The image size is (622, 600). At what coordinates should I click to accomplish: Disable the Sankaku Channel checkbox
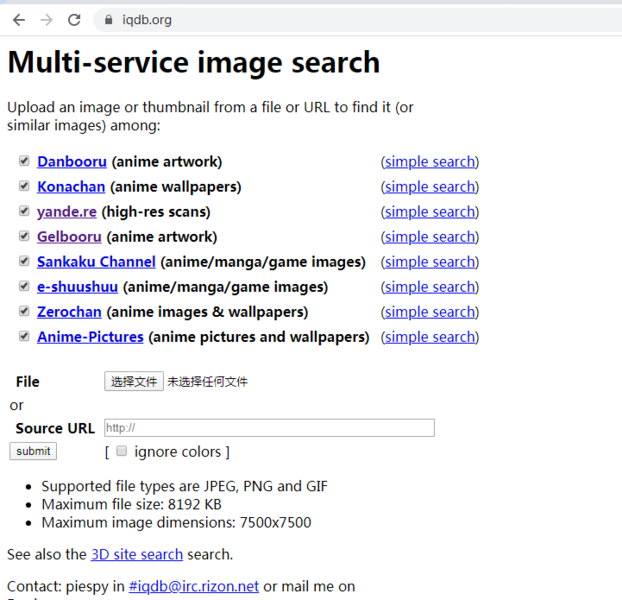coord(24,261)
